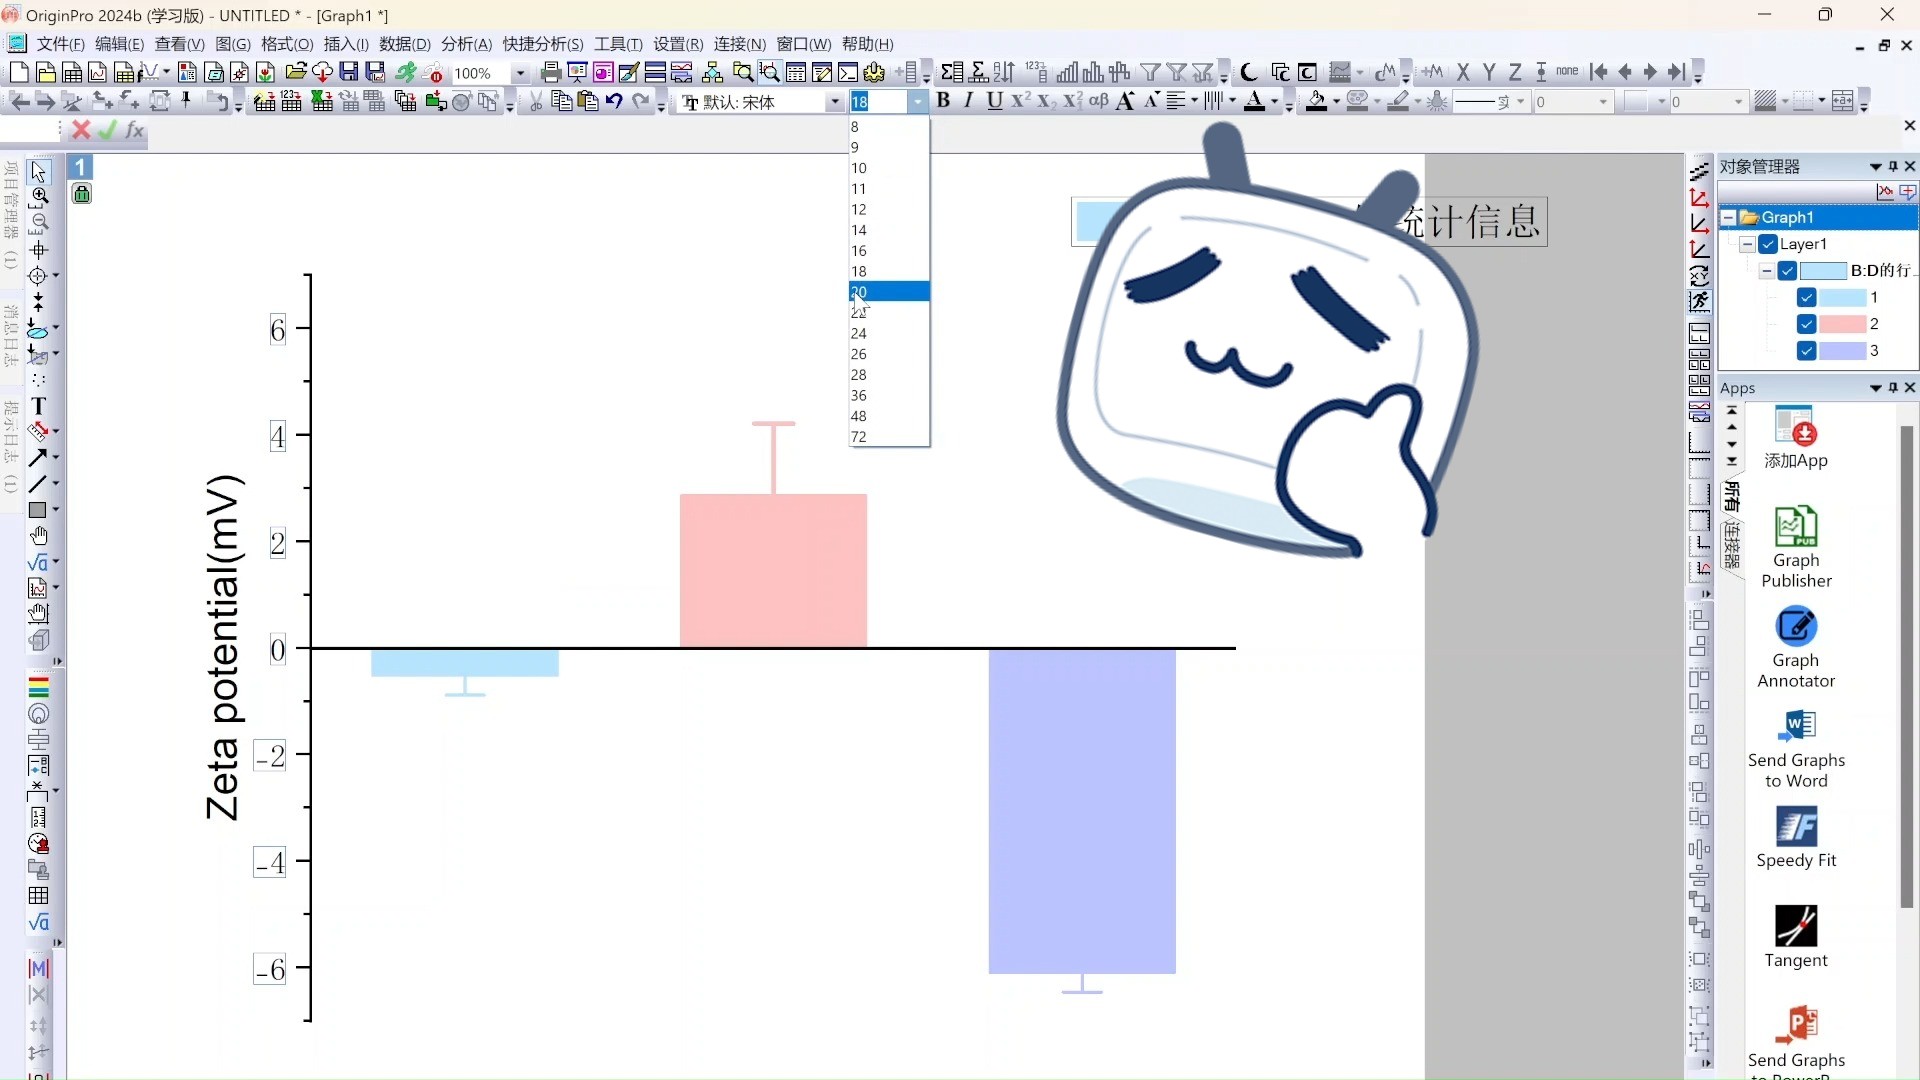Choose font size 36 from list

click(889, 395)
